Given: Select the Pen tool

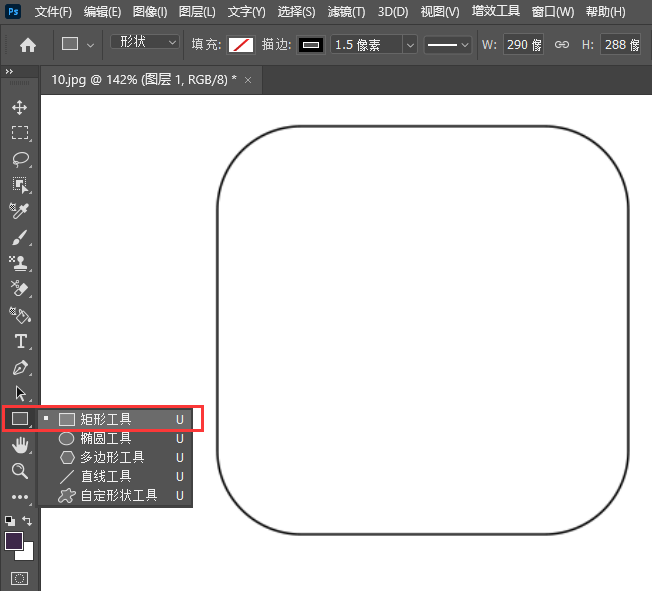Looking at the screenshot, I should coord(19,367).
